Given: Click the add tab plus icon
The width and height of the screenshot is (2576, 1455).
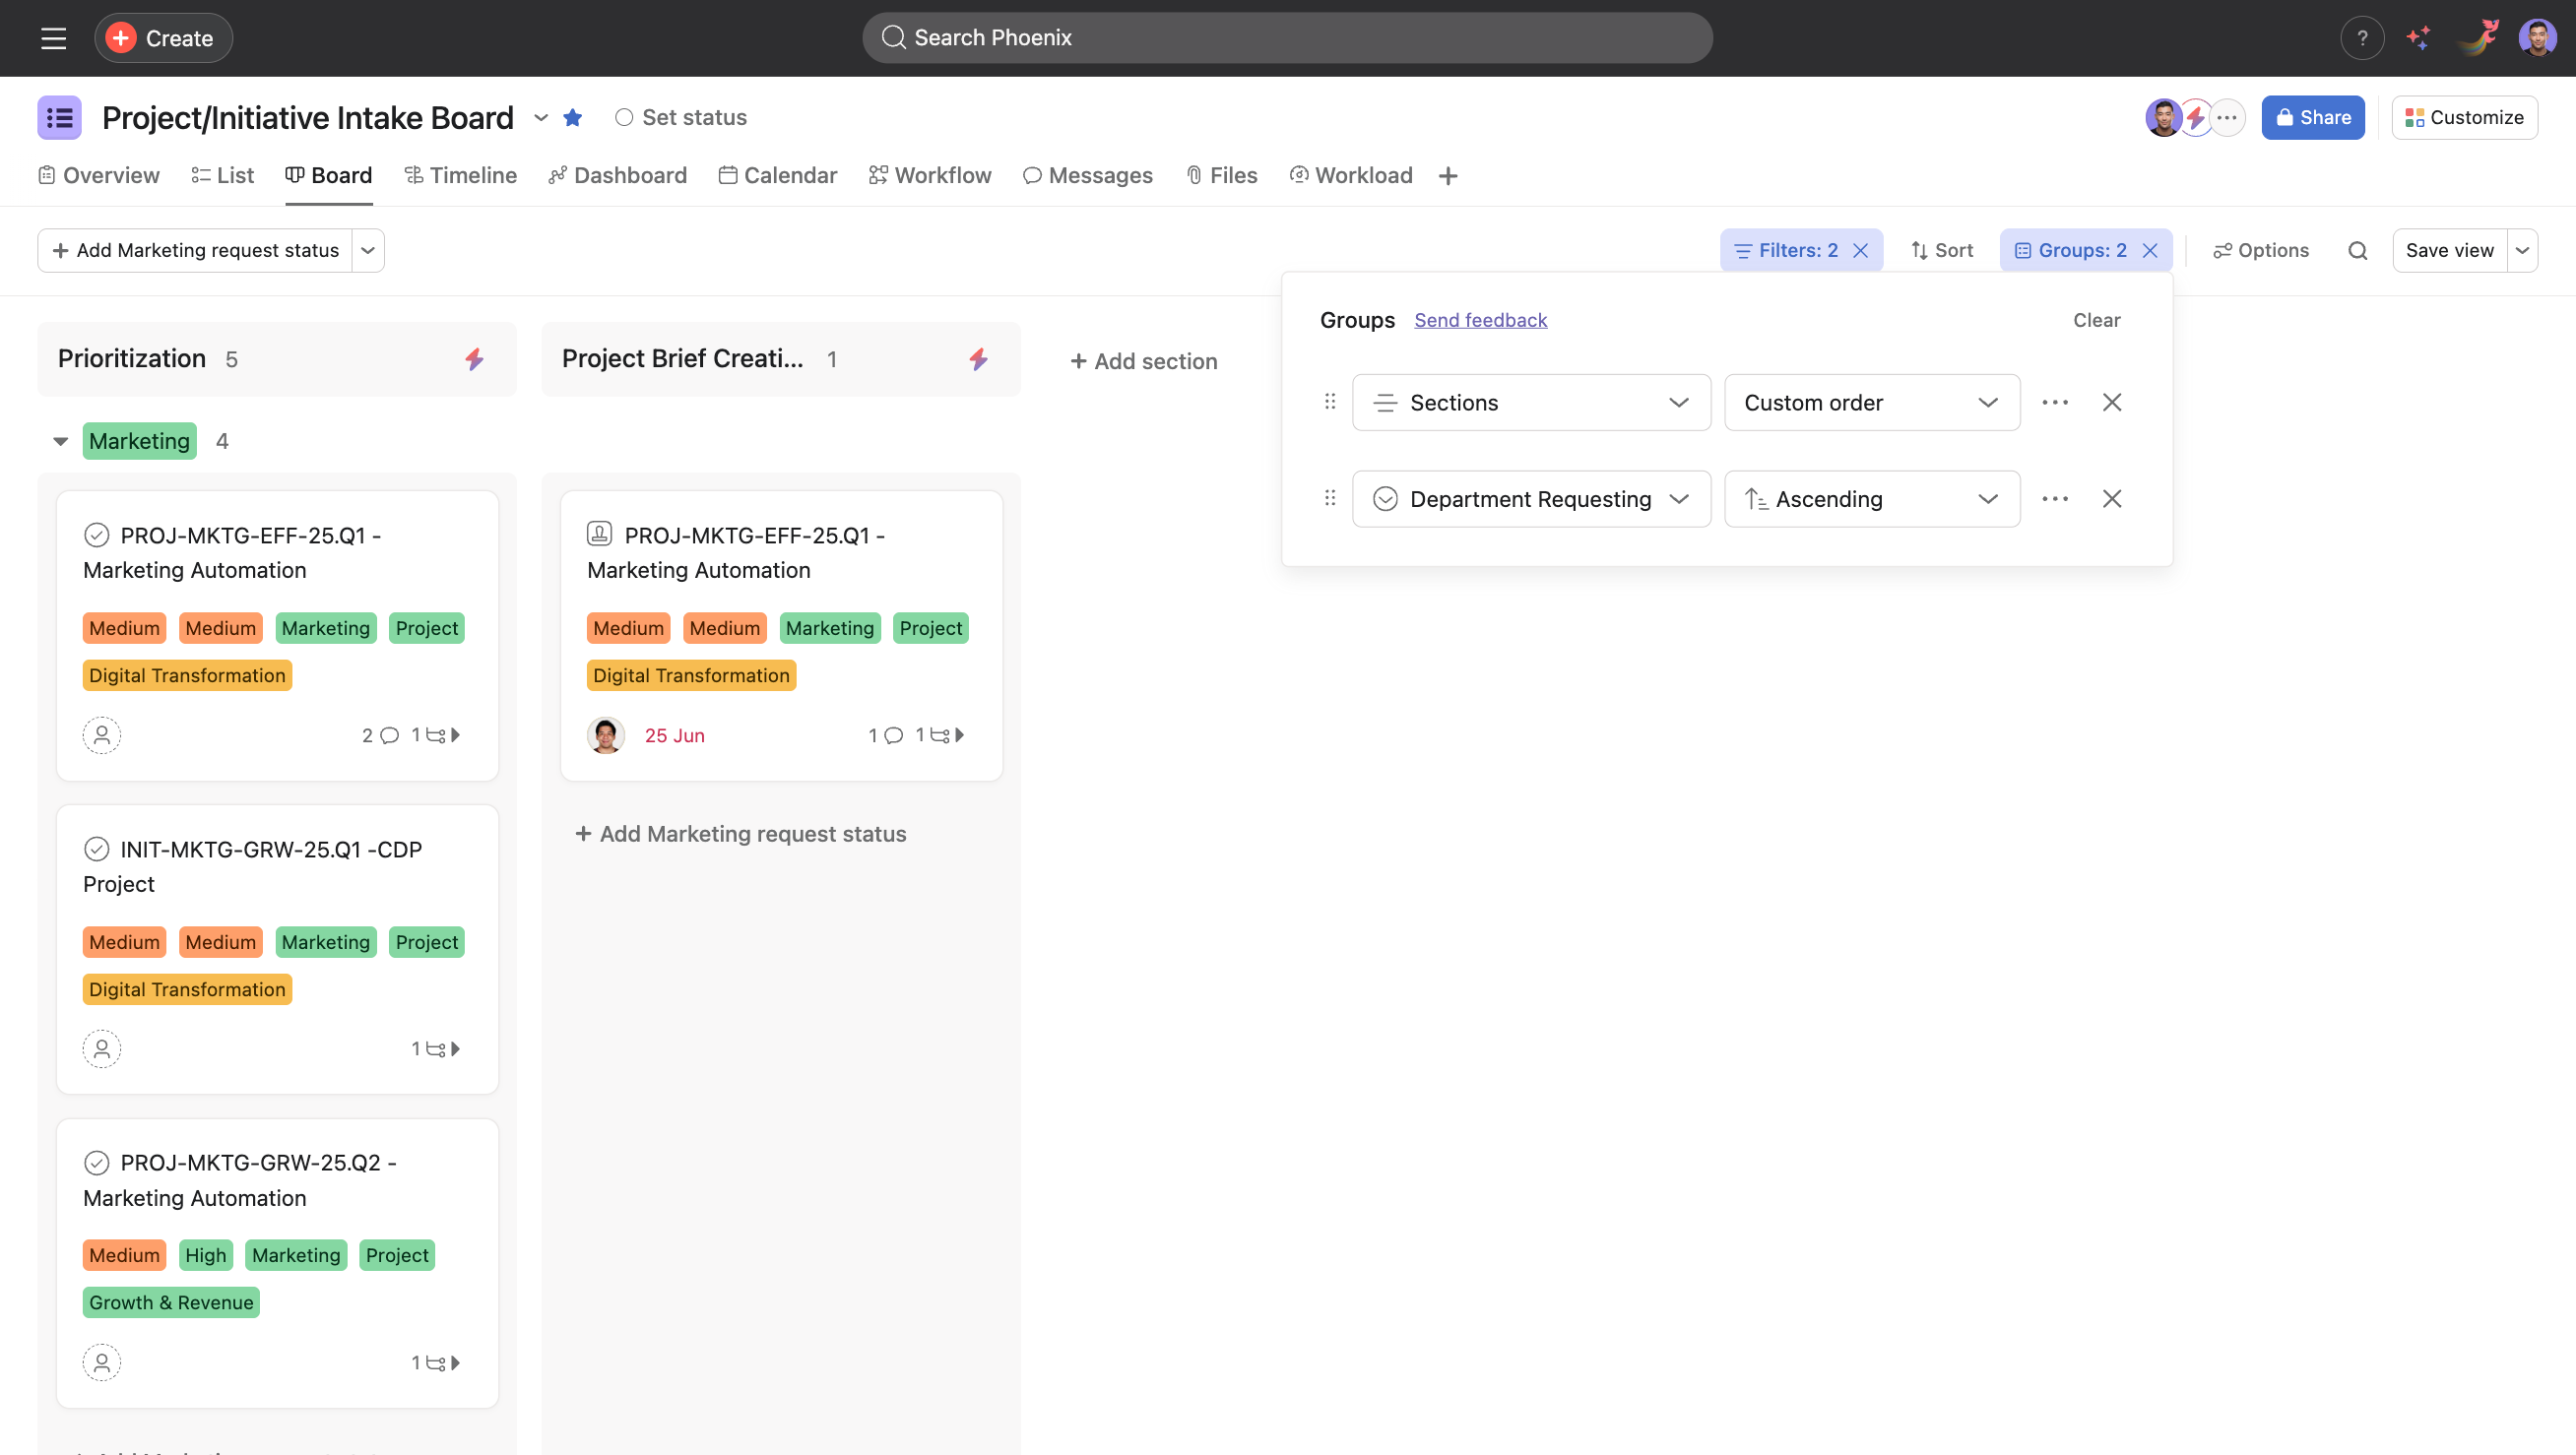Looking at the screenshot, I should click(x=1448, y=176).
